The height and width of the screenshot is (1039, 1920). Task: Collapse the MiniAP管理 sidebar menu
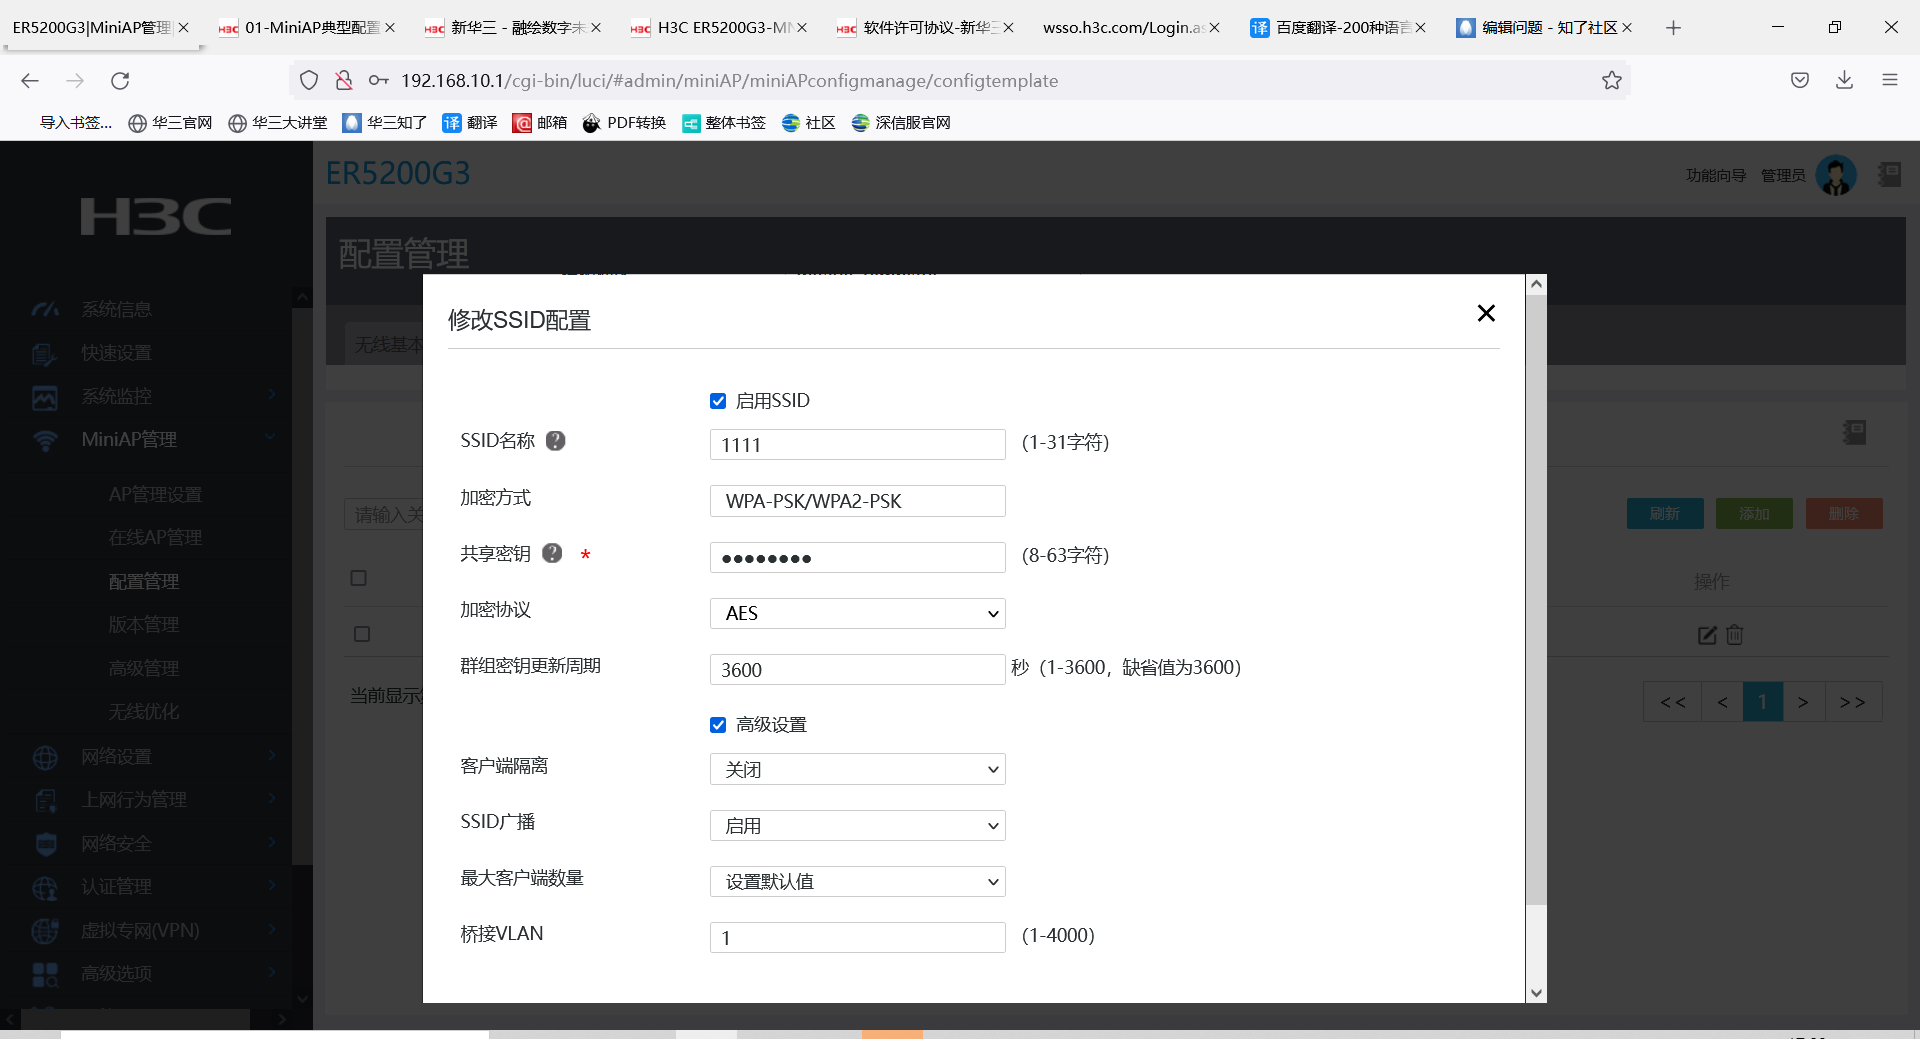point(129,440)
